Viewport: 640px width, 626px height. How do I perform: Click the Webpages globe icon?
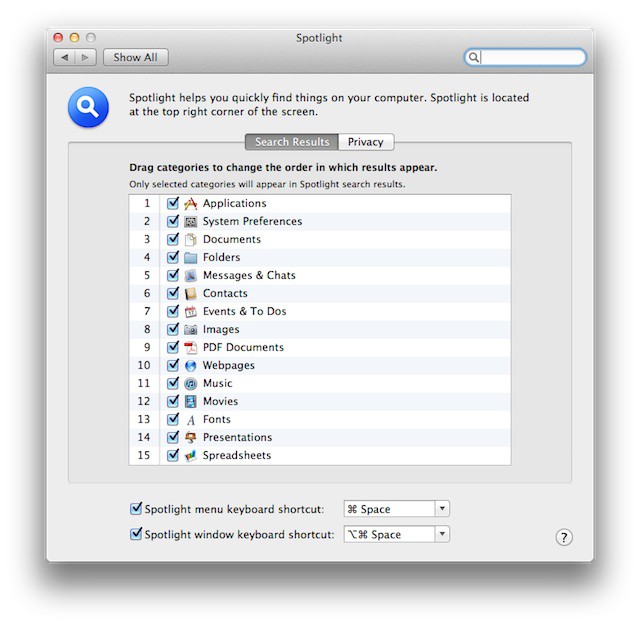point(191,365)
